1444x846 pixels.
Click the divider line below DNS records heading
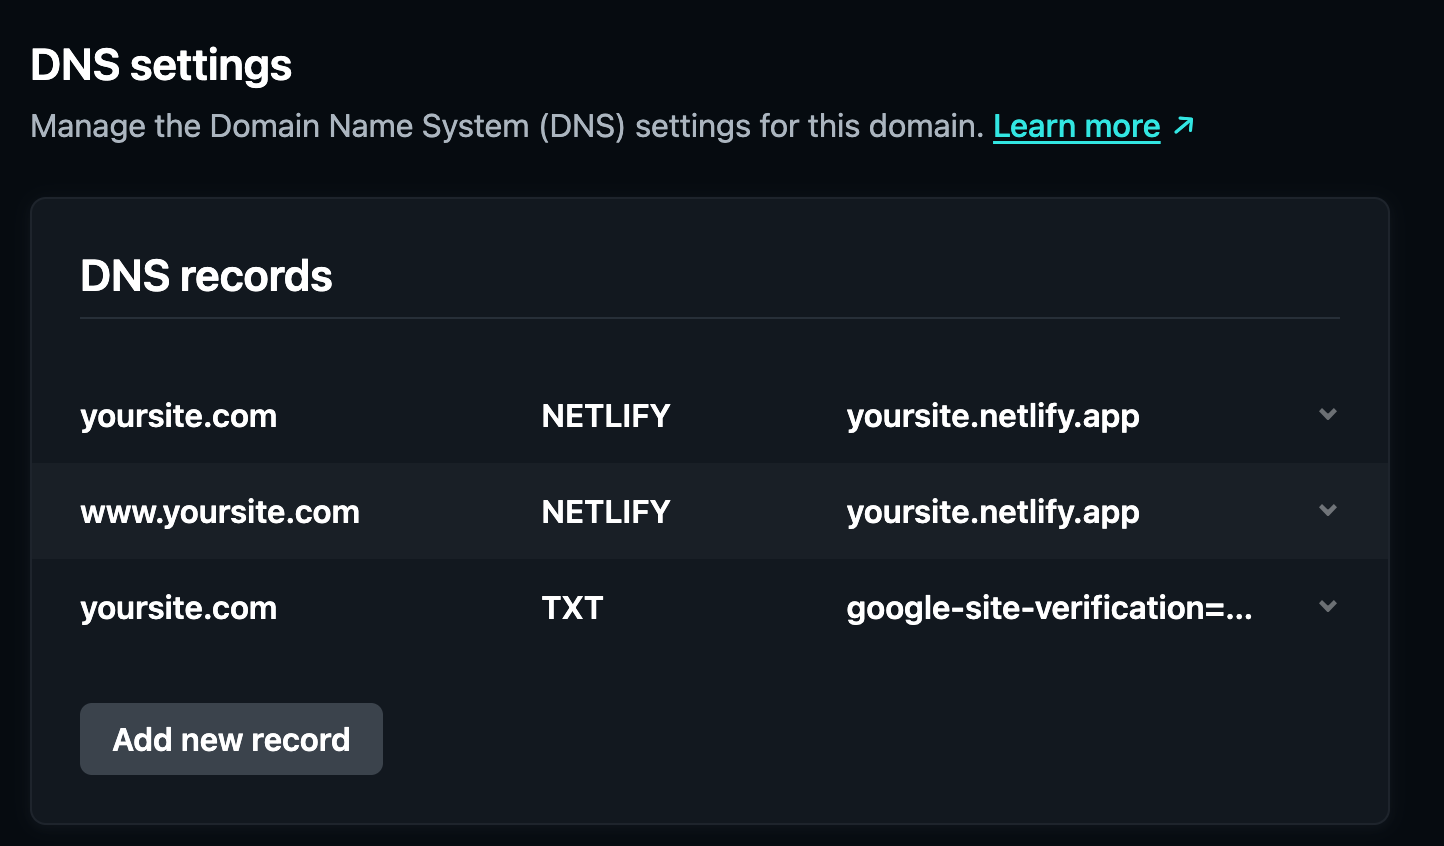(710, 318)
